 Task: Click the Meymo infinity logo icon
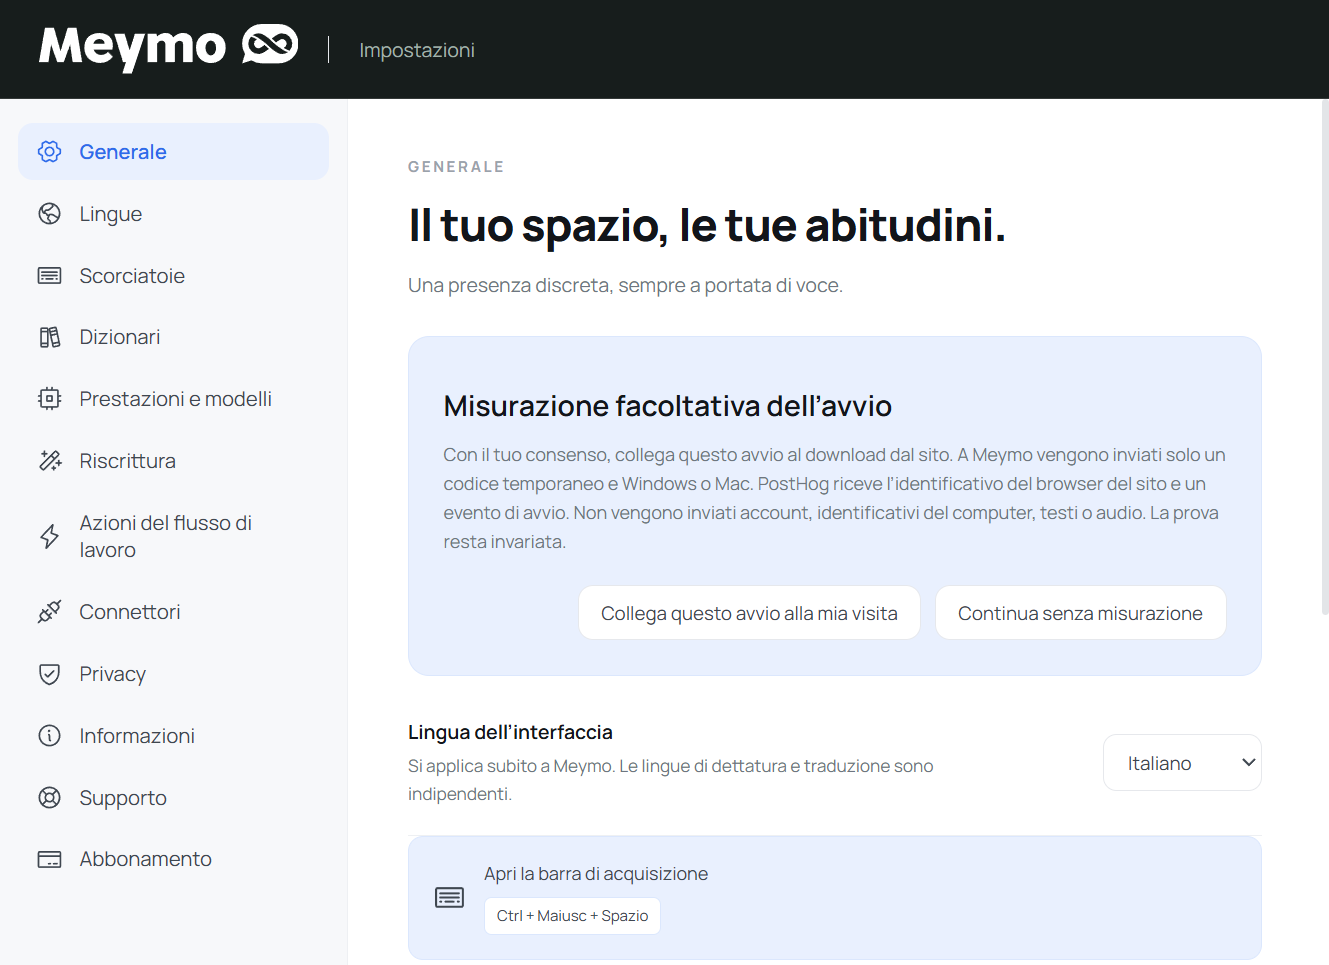coord(270,45)
